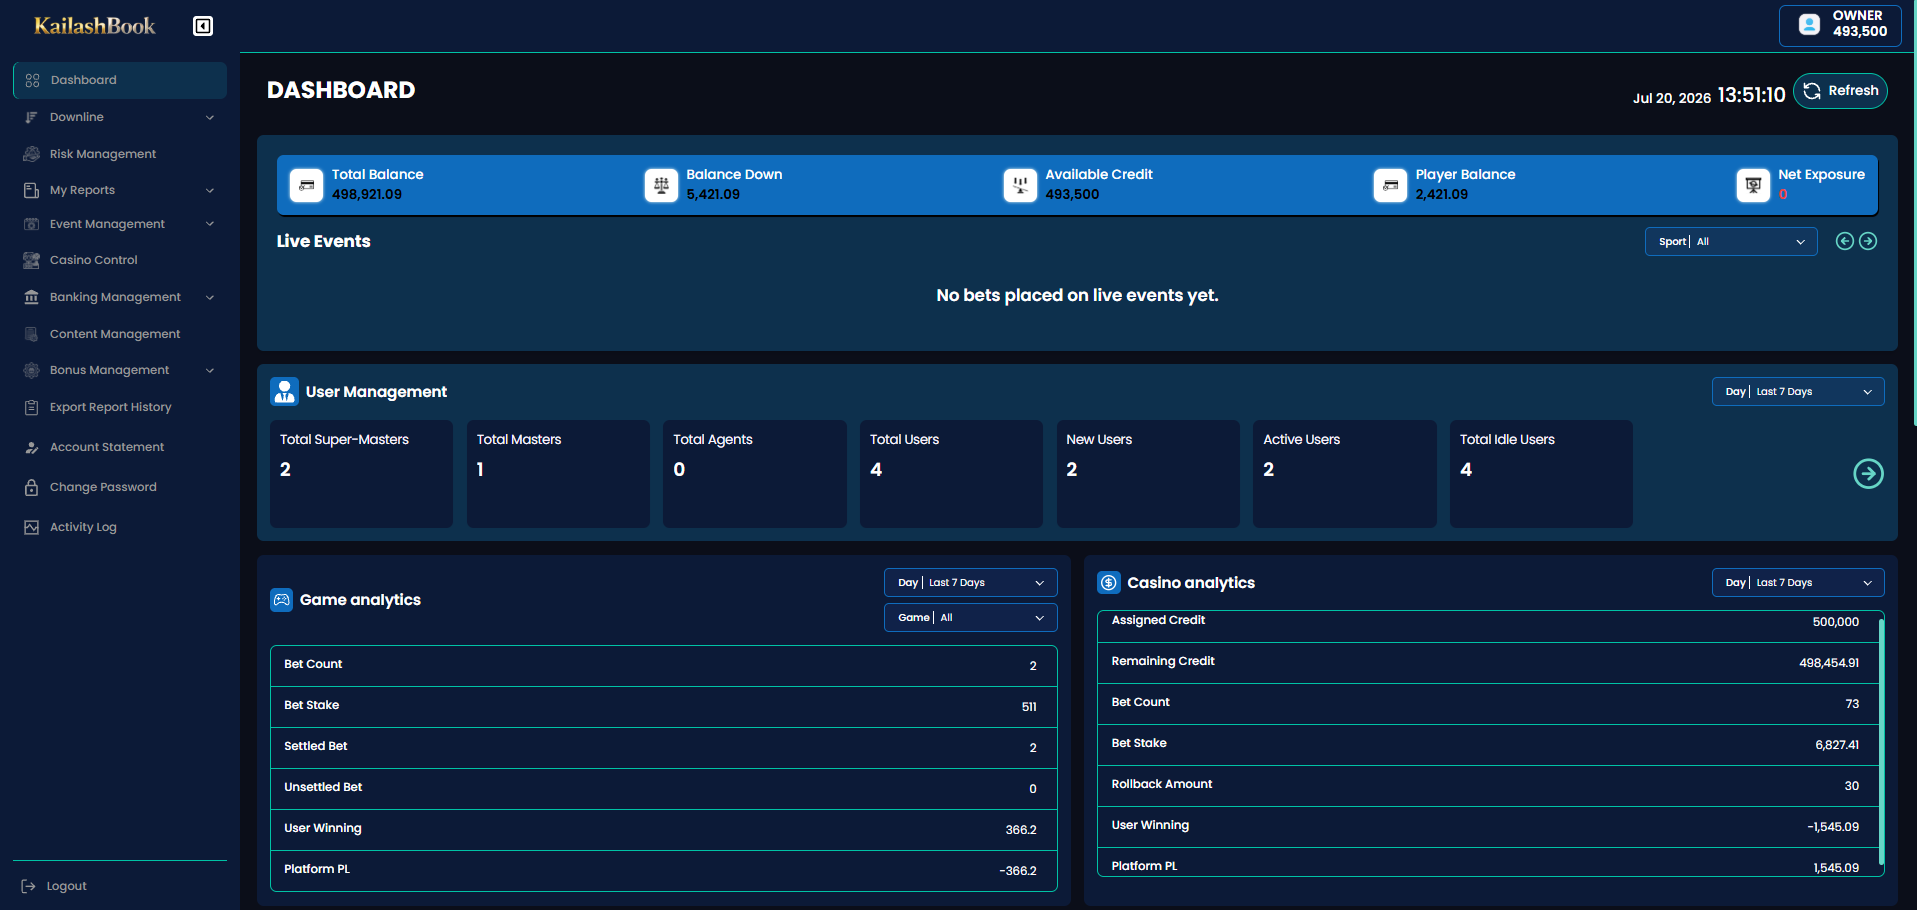Click the Banking Management bank icon
Viewport: 1917px width, 910px height.
31,297
